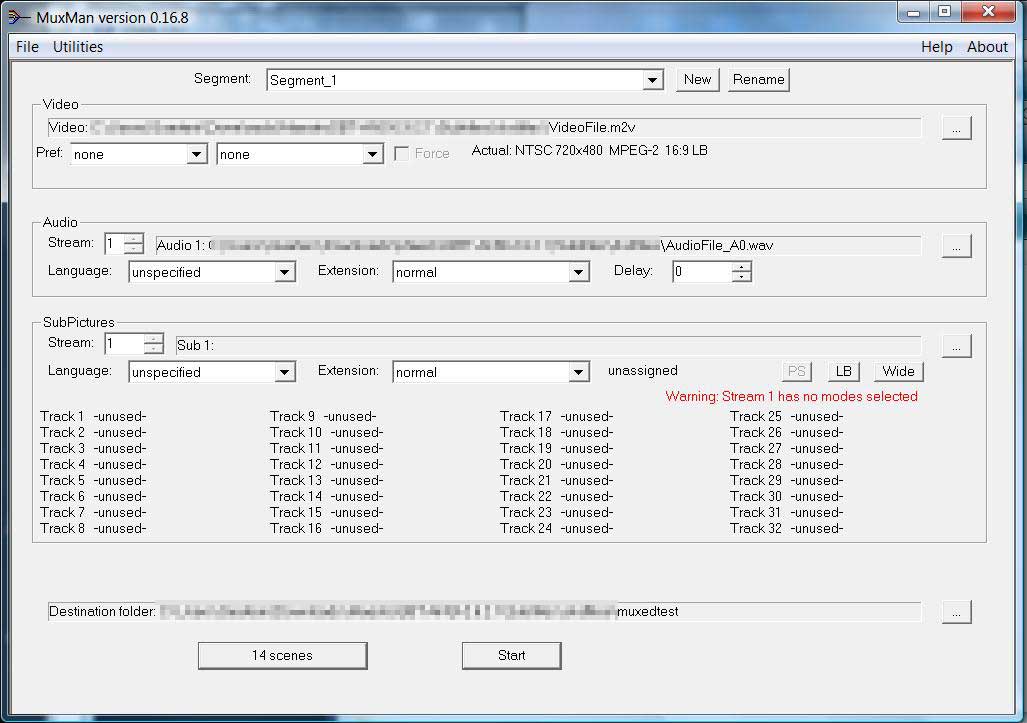Increase the SubPictures stream number
This screenshot has height=723, width=1027.
pos(153,339)
